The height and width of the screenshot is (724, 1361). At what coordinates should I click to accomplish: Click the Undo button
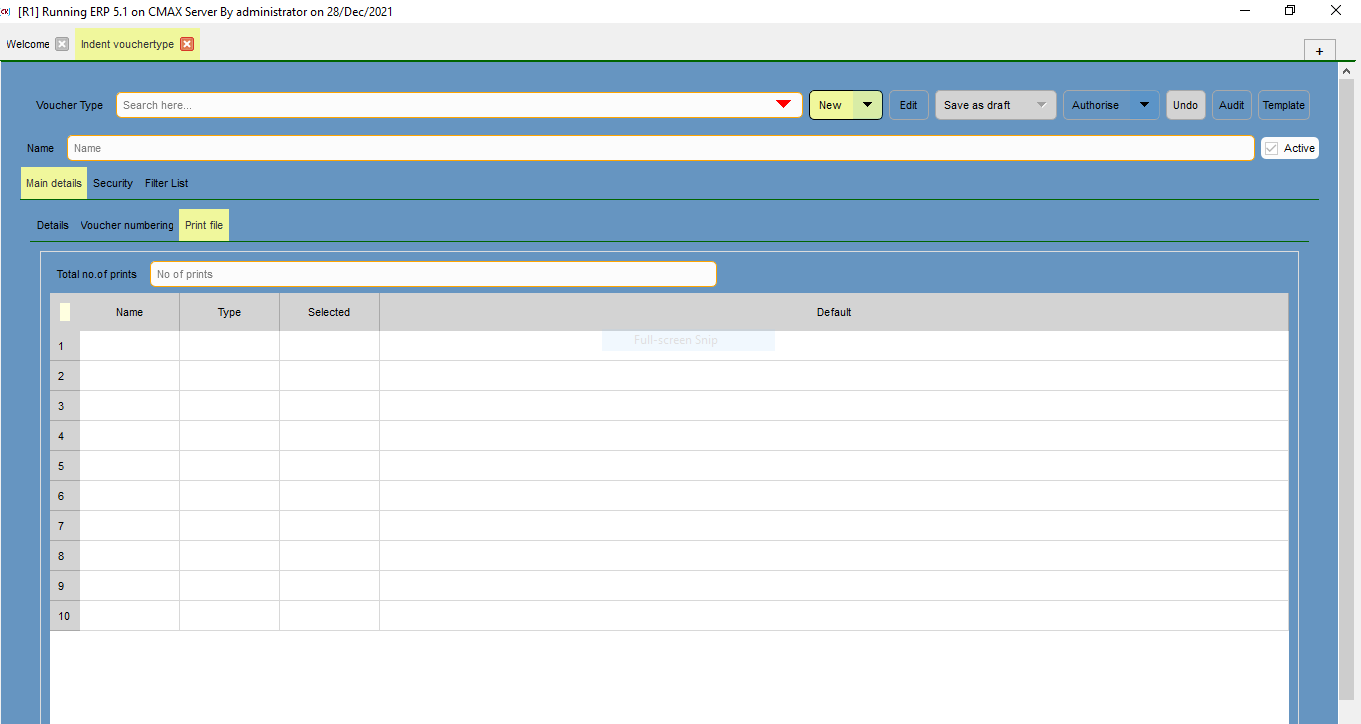coord(1185,105)
